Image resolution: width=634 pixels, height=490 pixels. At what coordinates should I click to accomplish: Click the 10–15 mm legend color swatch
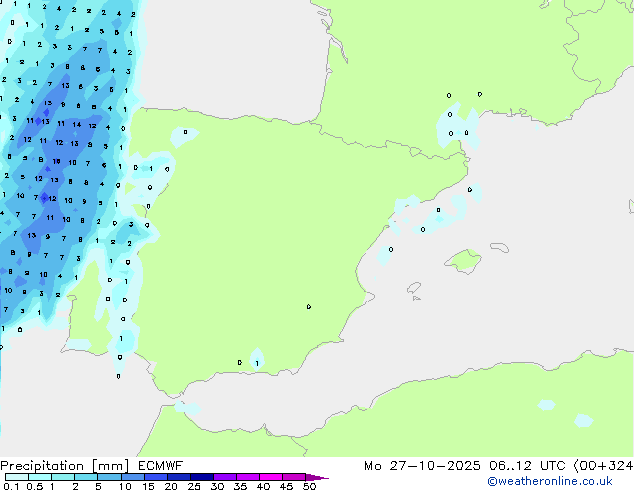point(132,477)
